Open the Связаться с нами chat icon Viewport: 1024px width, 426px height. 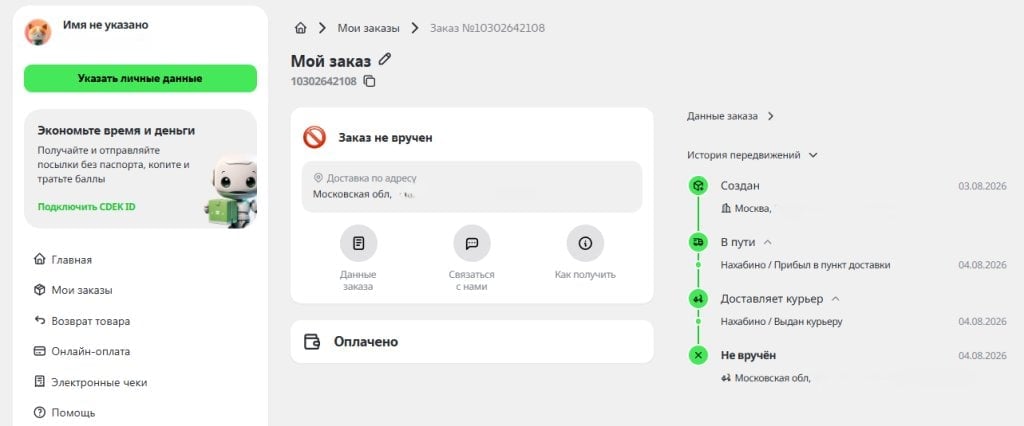tap(472, 244)
